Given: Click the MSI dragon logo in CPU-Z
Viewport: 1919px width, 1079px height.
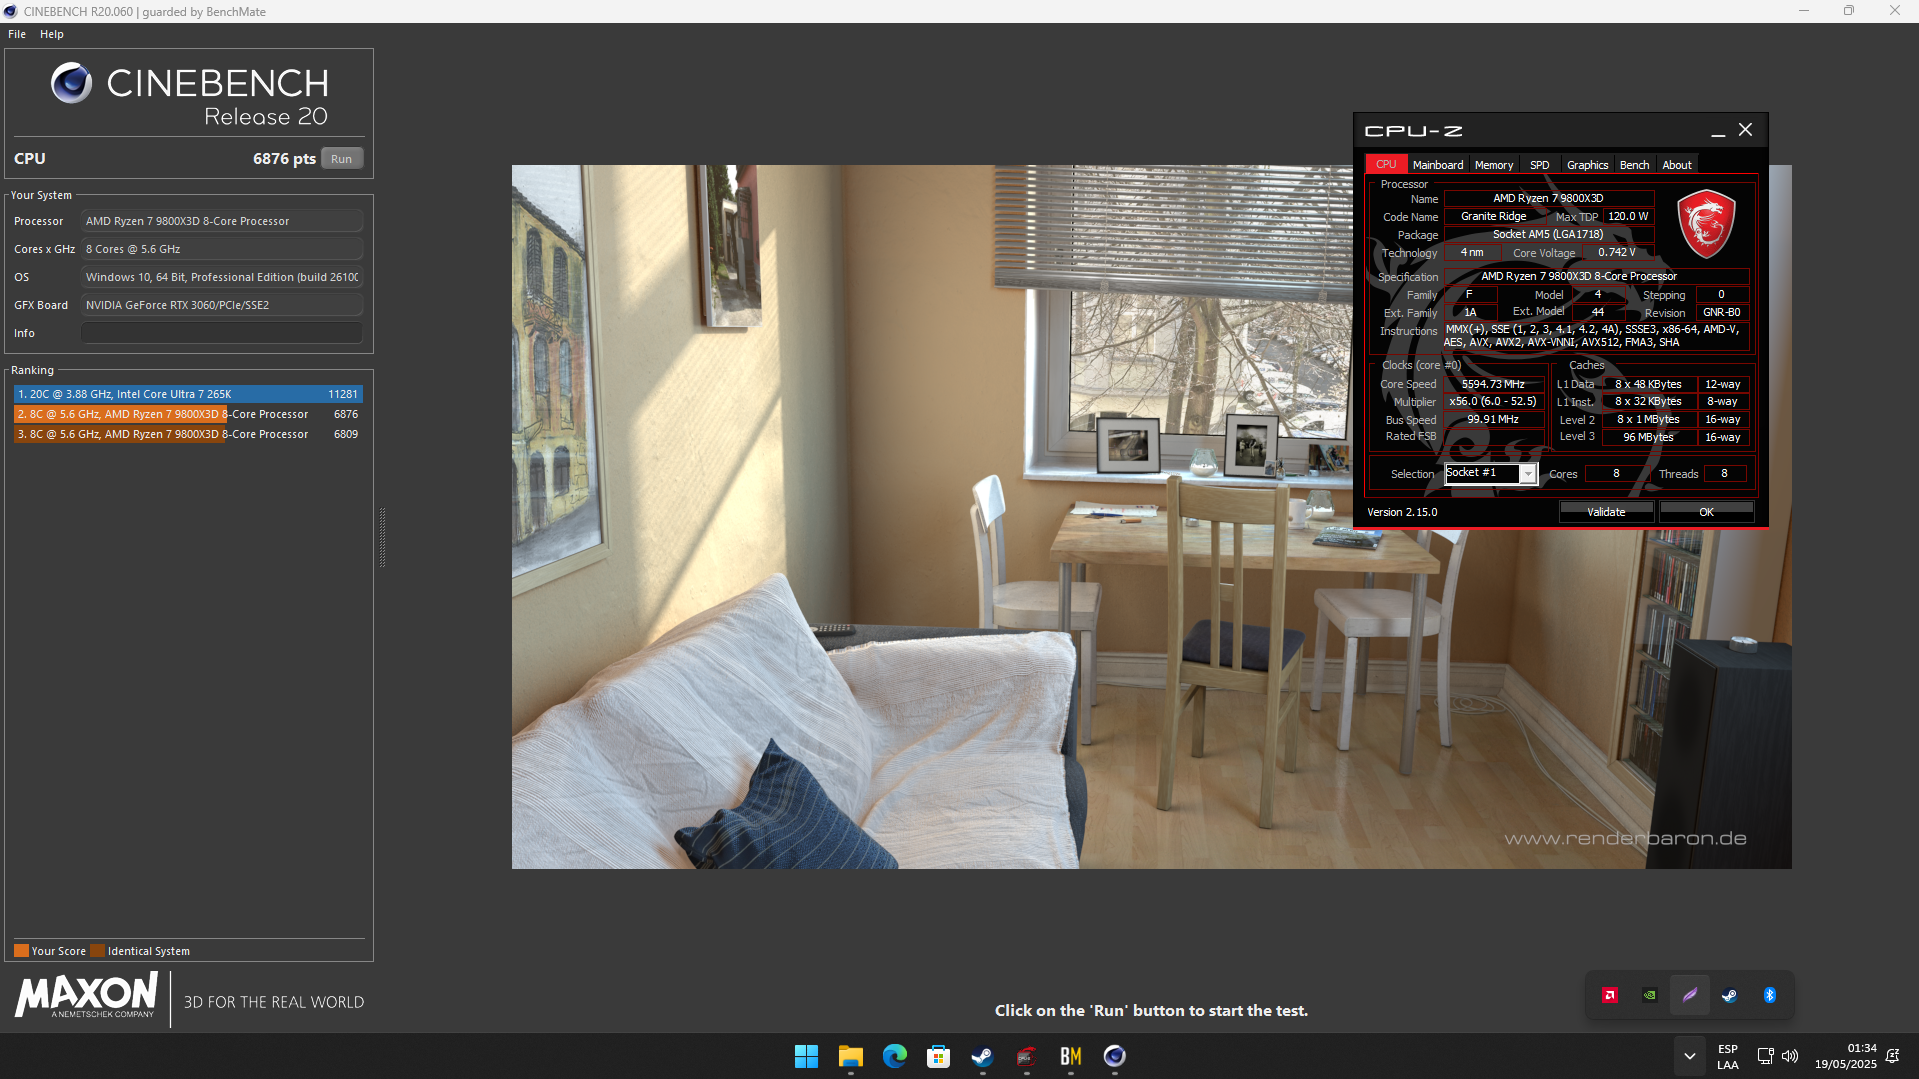Looking at the screenshot, I should coord(1706,223).
